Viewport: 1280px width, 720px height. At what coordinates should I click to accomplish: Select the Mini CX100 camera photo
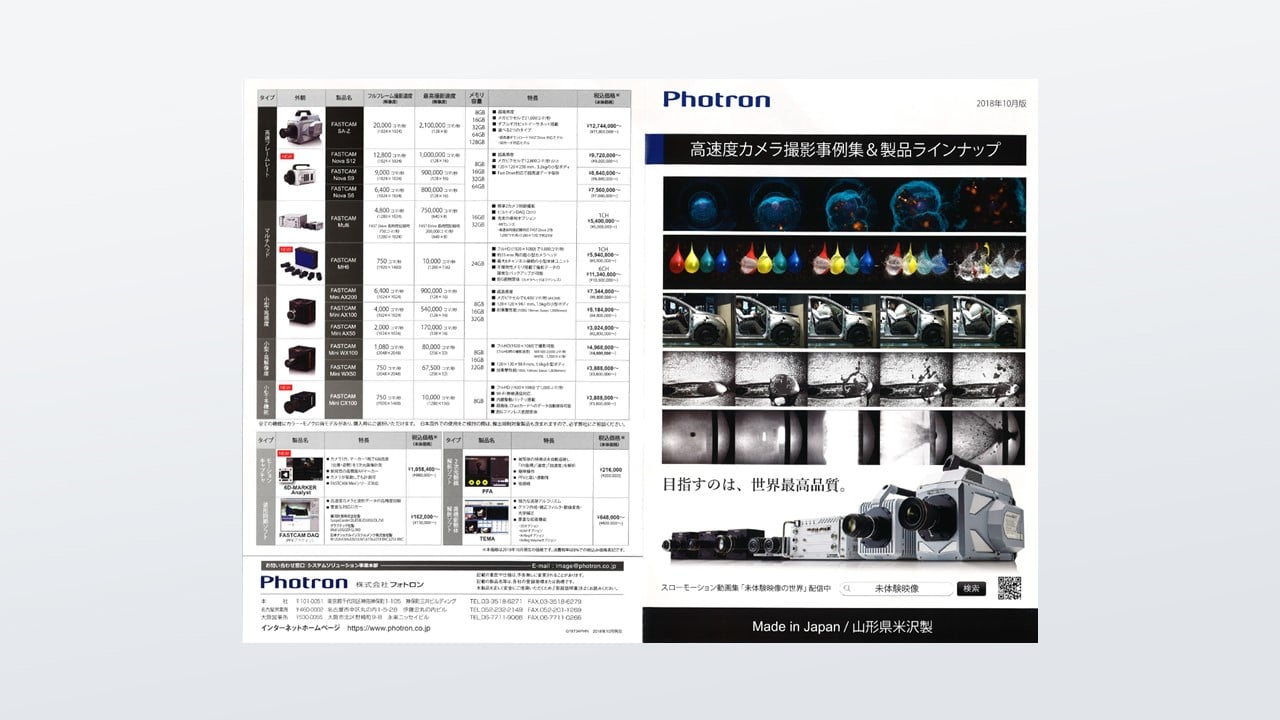coord(300,403)
